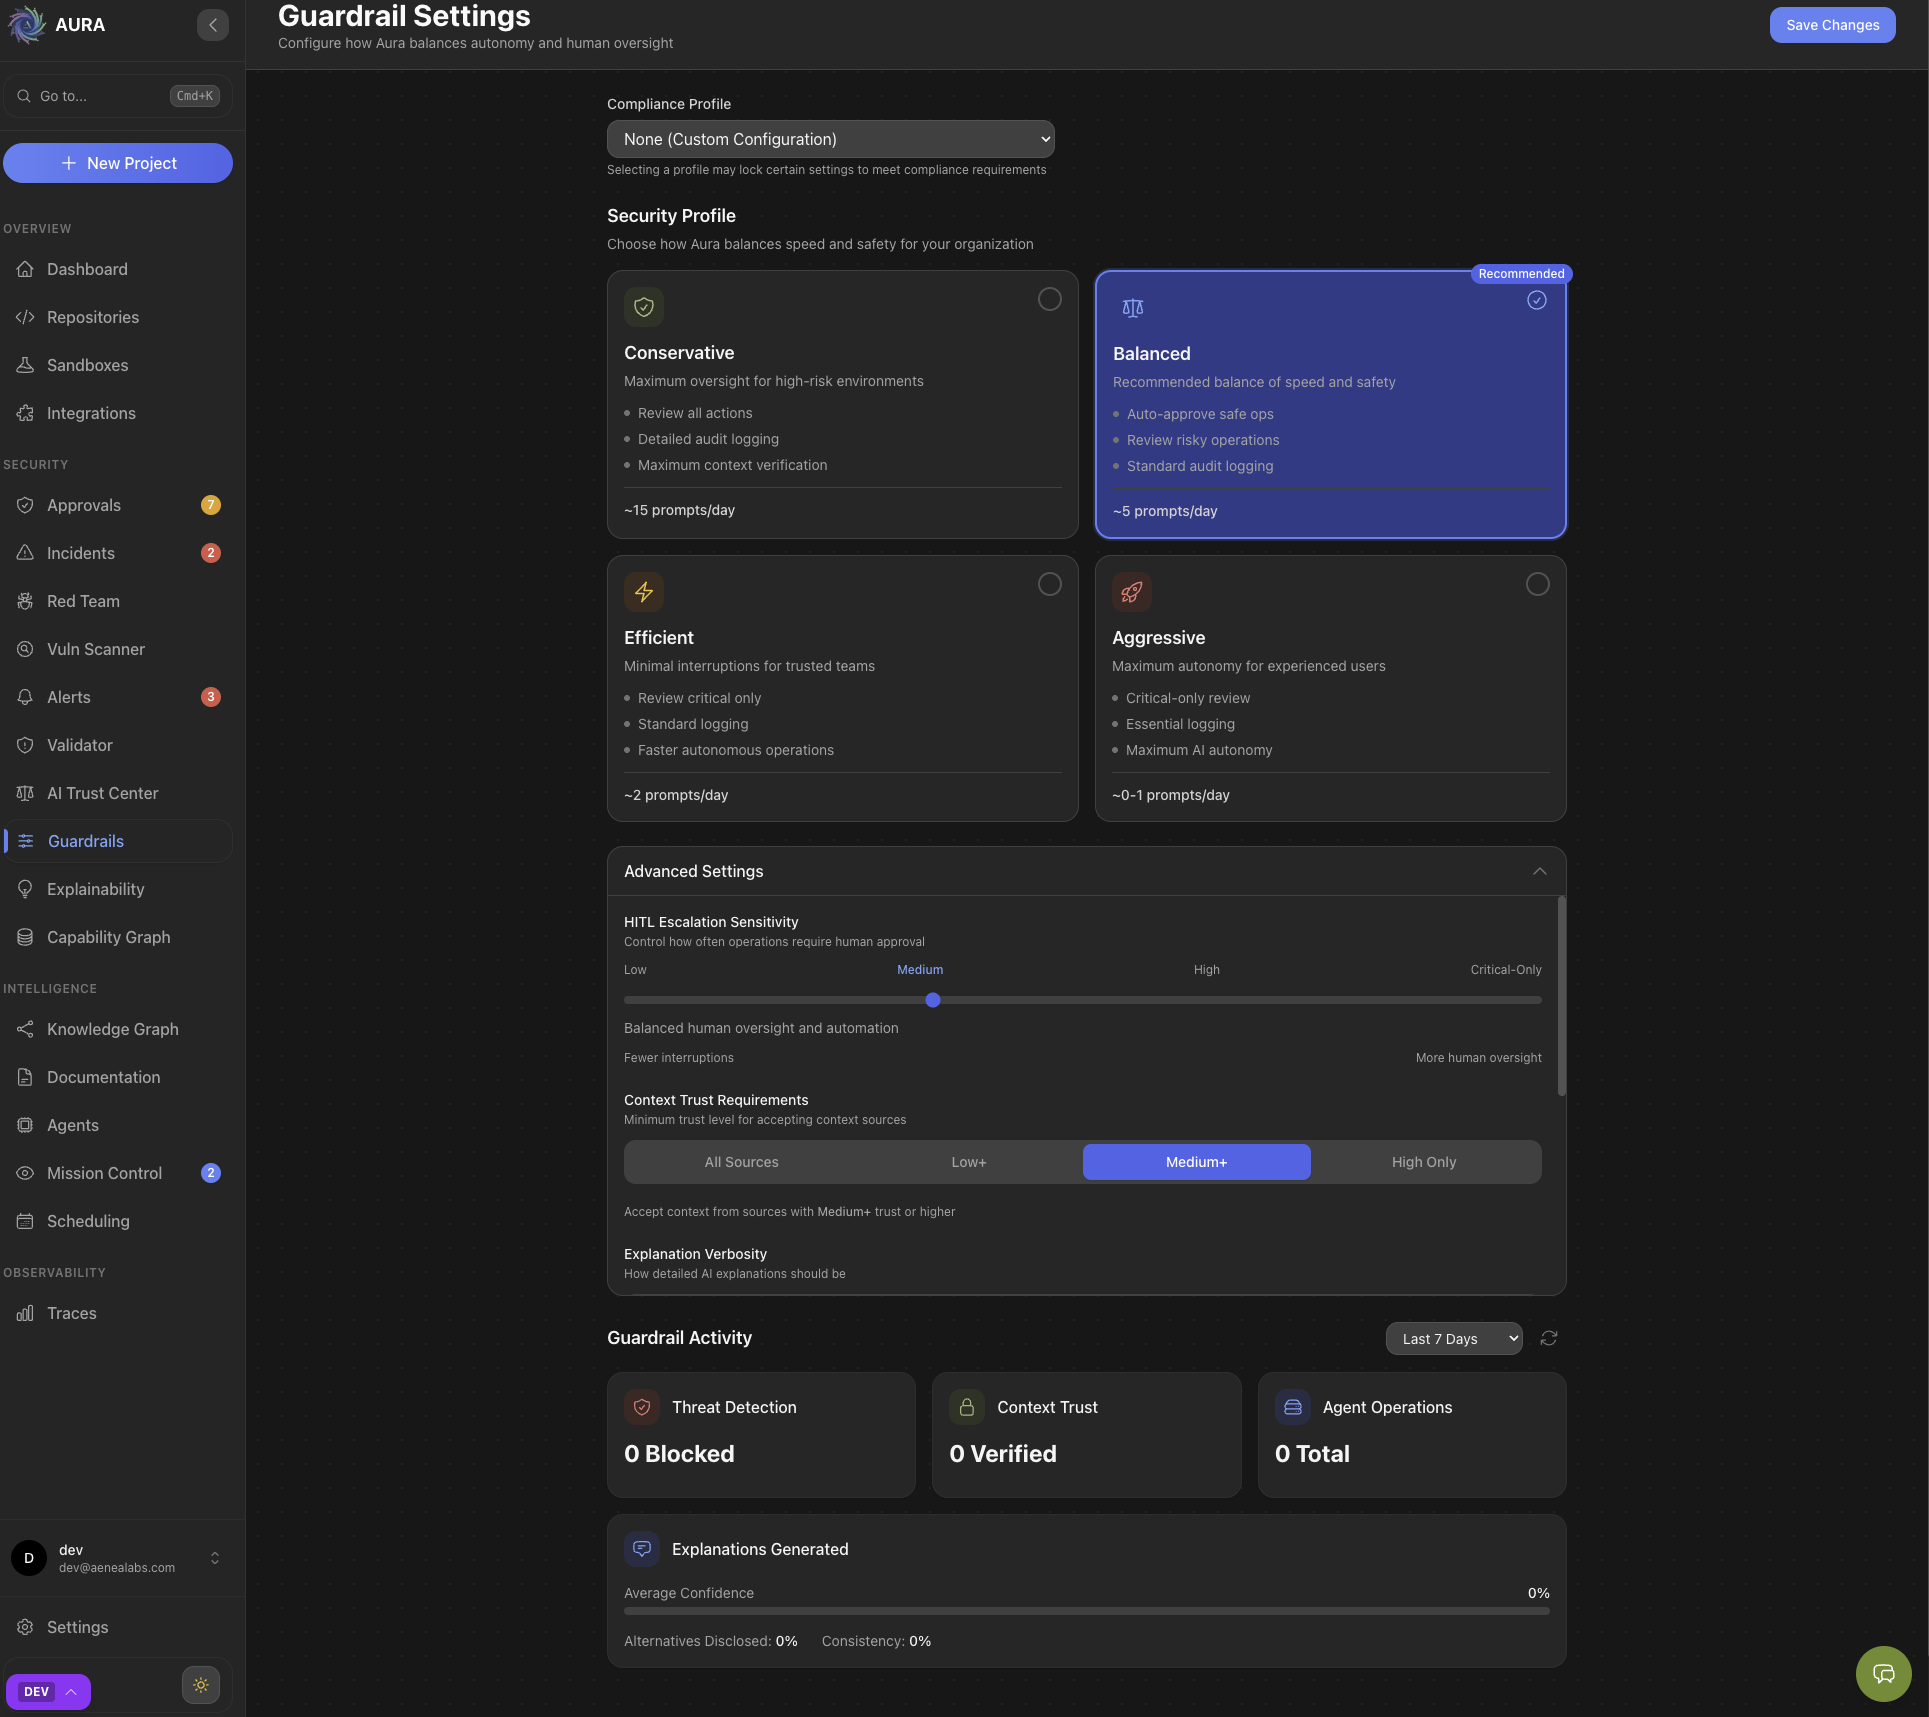Click the Alerts bell icon
1929x1717 pixels.
click(x=25, y=697)
